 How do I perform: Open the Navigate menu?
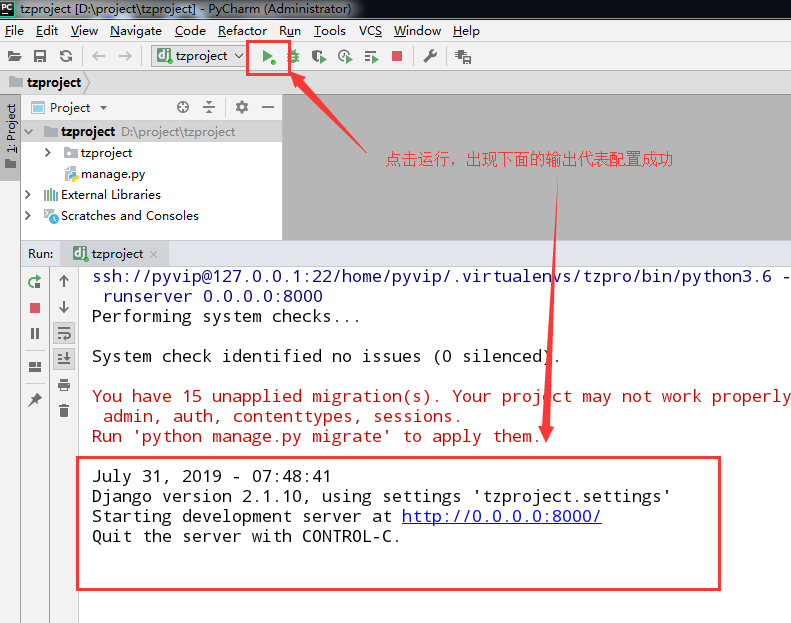[136, 31]
